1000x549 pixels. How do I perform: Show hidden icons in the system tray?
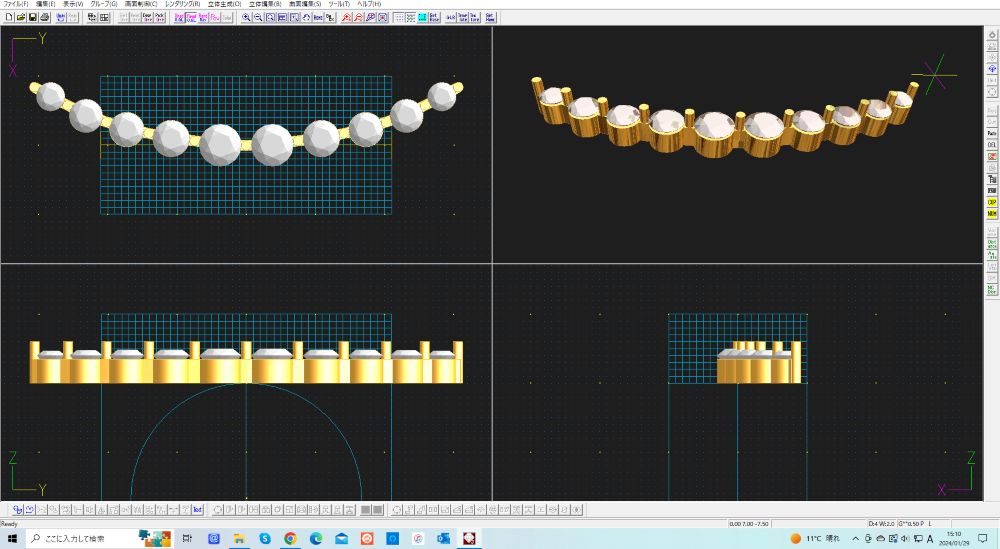[855, 538]
